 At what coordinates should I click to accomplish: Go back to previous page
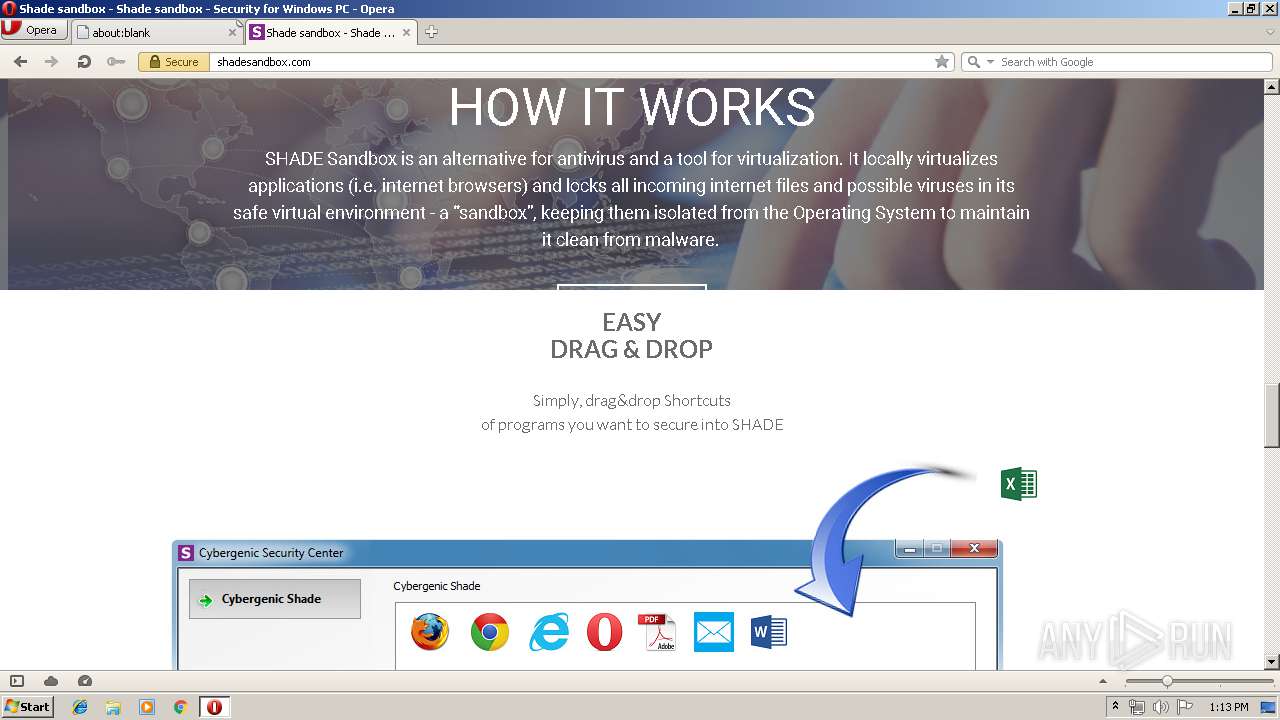[x=20, y=62]
